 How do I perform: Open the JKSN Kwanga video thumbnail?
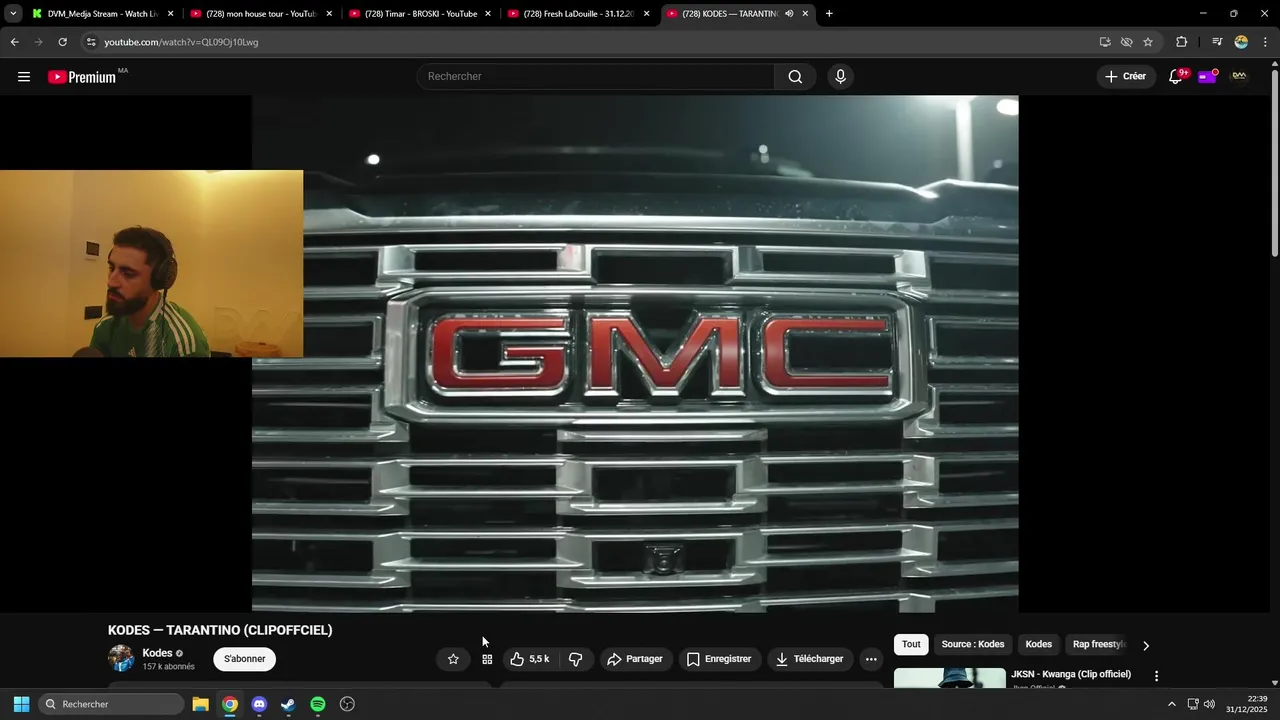[950, 678]
